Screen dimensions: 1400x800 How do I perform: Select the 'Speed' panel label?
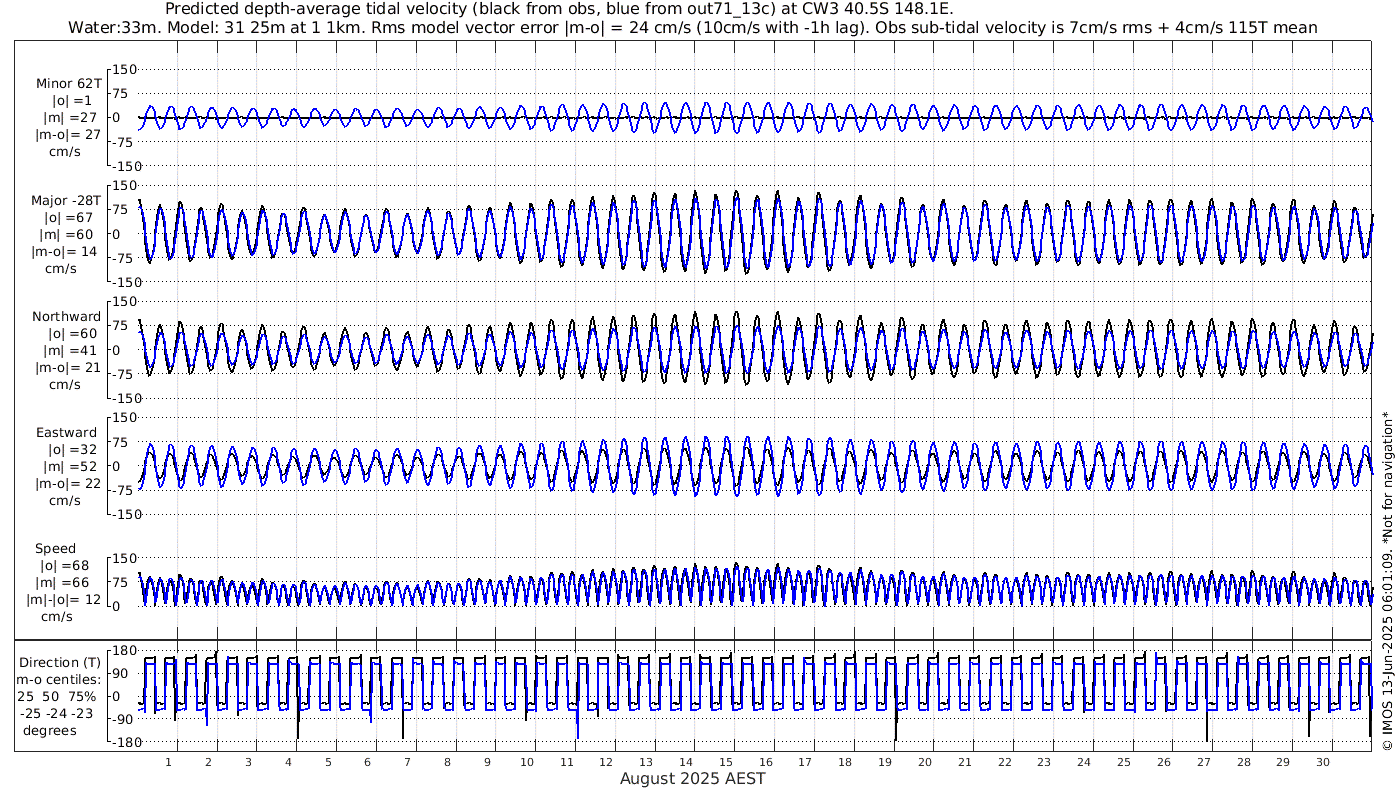55,549
